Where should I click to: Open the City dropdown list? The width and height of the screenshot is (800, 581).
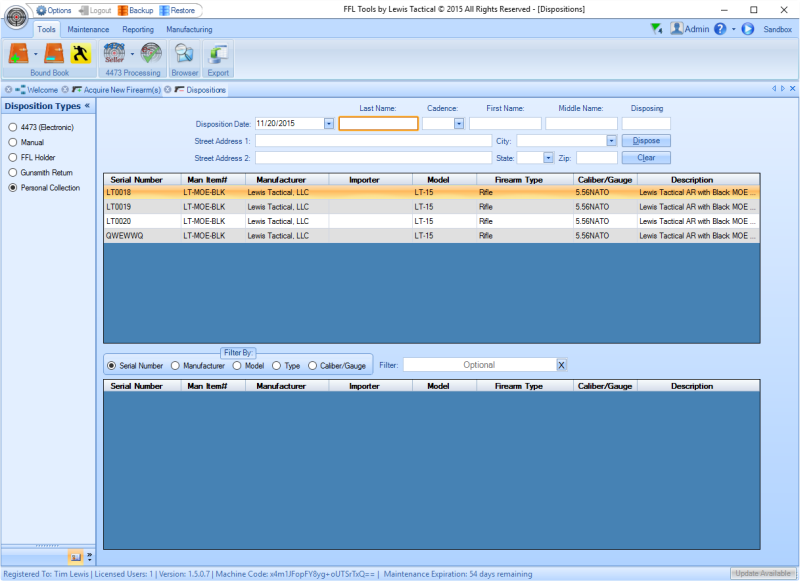point(611,141)
